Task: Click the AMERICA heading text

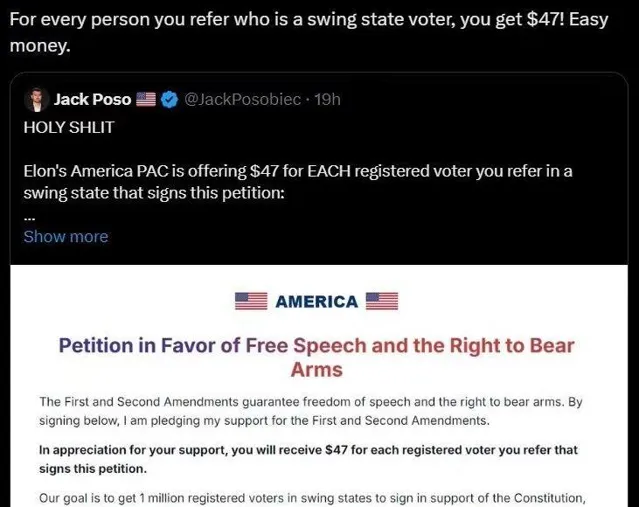Action: (316, 301)
